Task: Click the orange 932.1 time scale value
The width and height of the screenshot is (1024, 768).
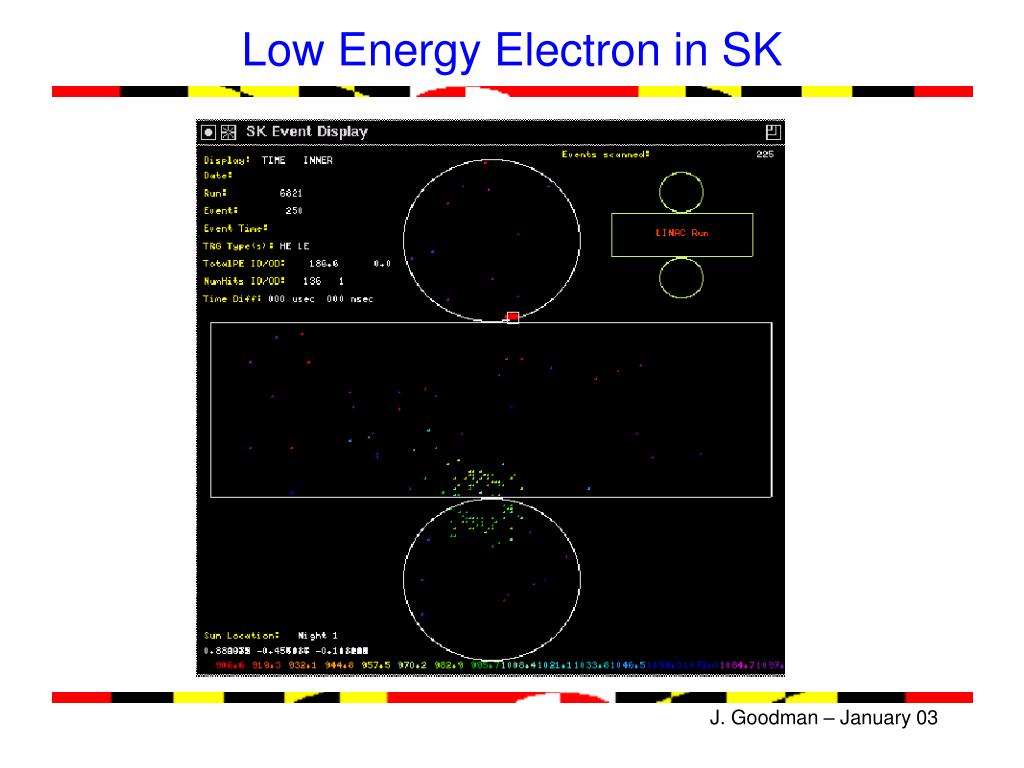Action: coord(302,665)
